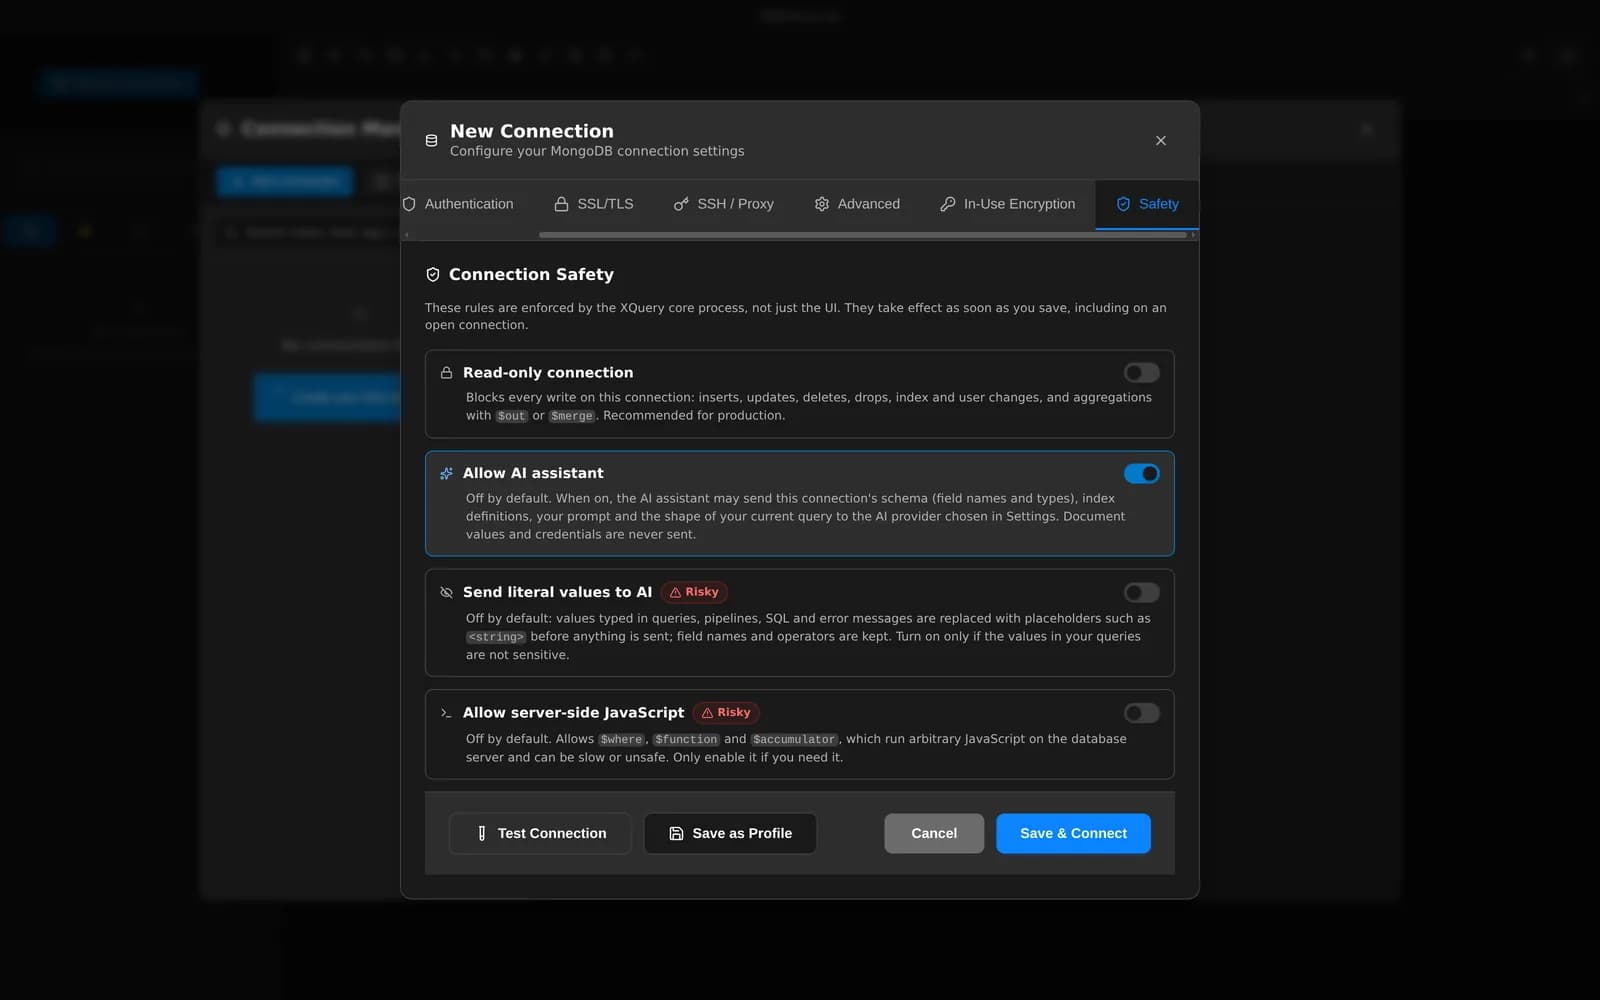
Task: Click Save as Profile button
Action: pyautogui.click(x=730, y=833)
